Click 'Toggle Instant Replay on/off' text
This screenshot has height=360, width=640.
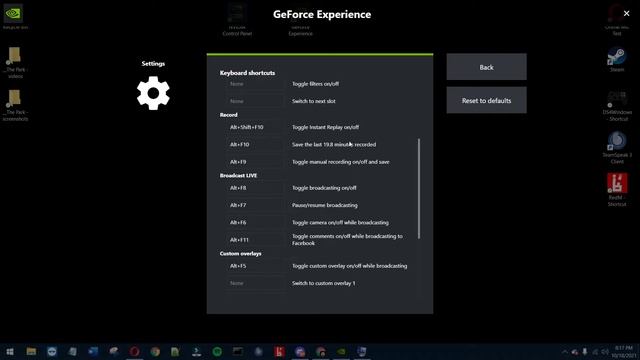pyautogui.click(x=325, y=127)
